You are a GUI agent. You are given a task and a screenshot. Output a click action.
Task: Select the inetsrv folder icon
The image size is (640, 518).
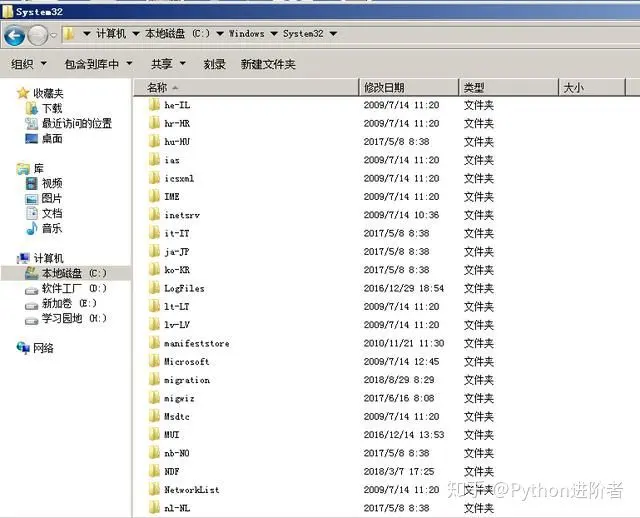(154, 215)
